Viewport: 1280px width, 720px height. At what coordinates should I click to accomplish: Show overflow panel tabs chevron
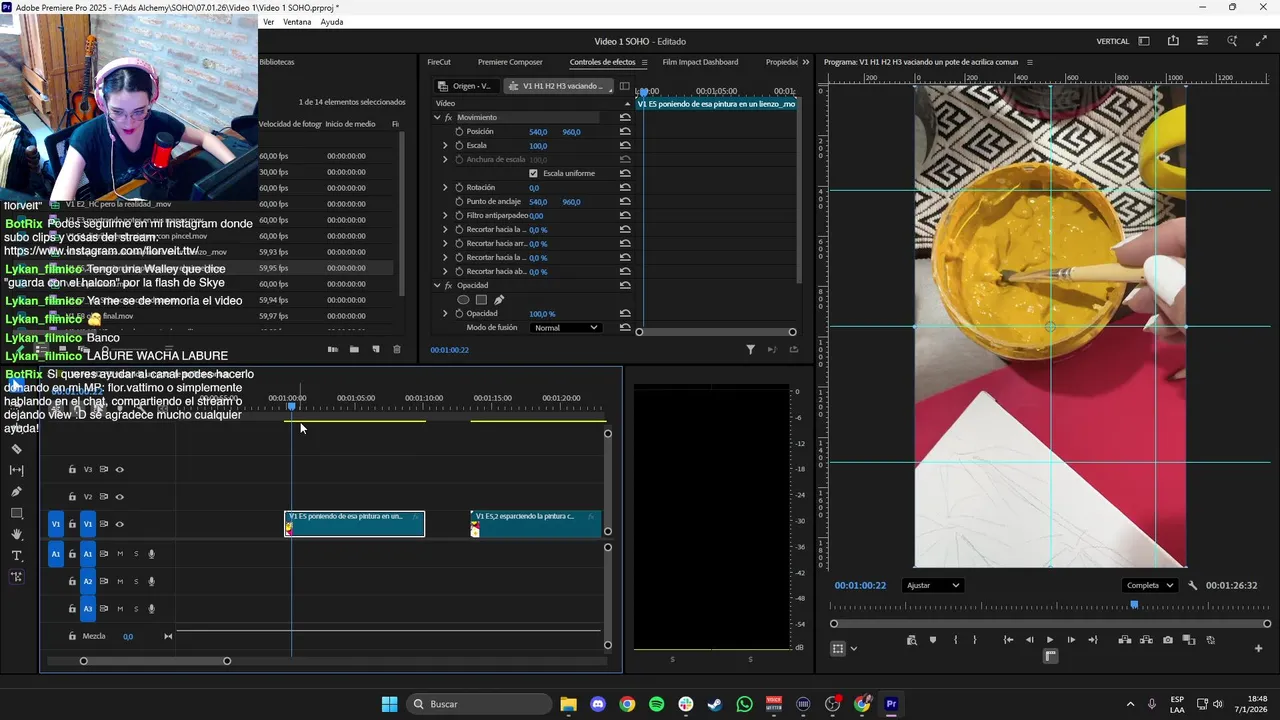[805, 62]
